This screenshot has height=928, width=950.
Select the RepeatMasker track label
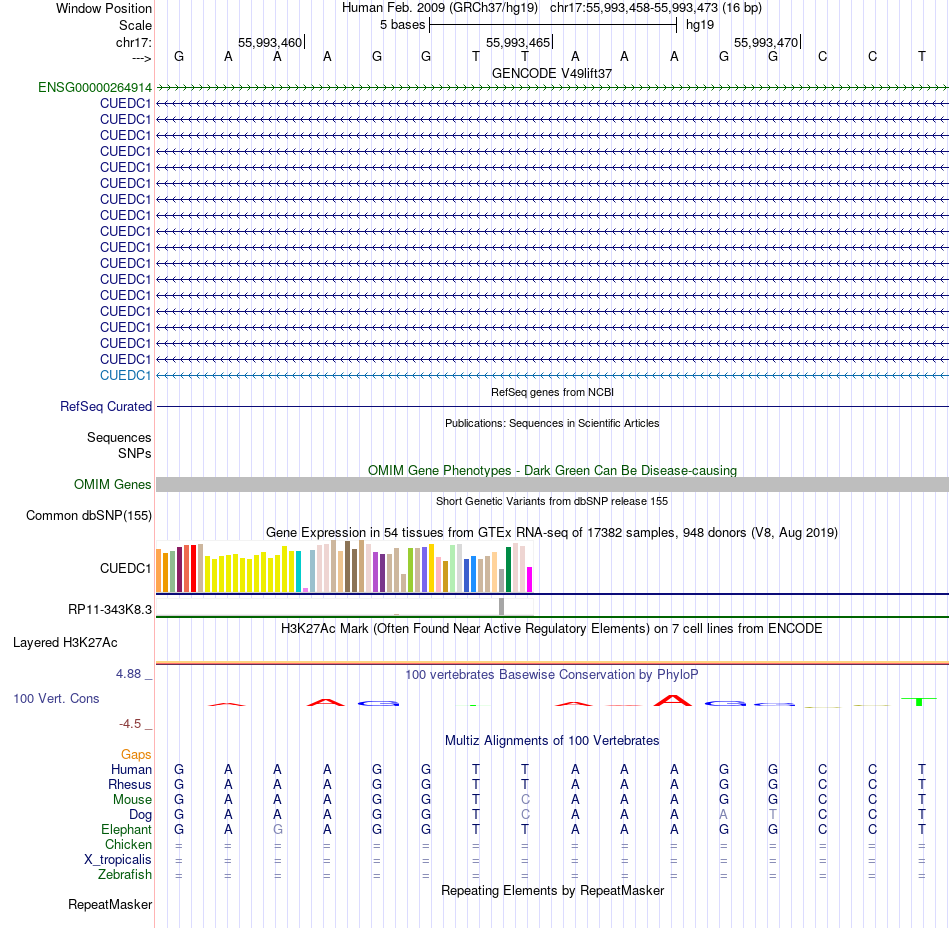click(110, 904)
